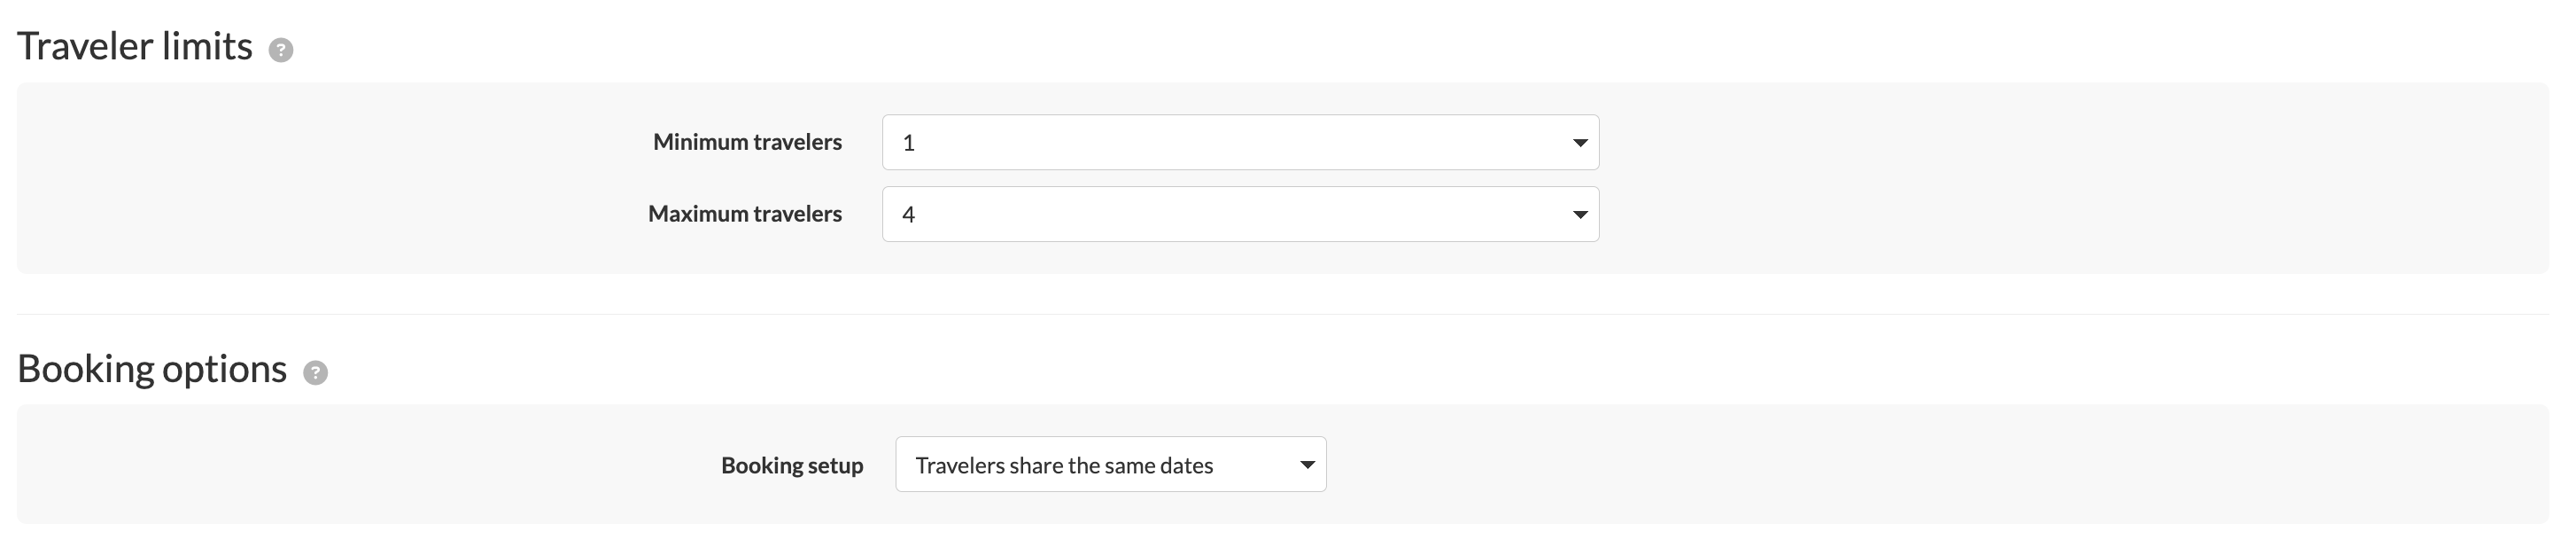Click the Booking options heading
Screen dimensions: 2576x555
pos(152,370)
